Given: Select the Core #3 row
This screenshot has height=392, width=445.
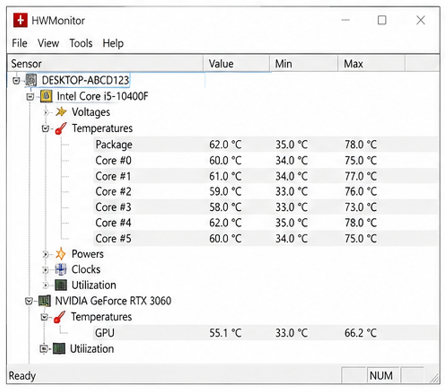Looking at the screenshot, I should coord(266,207).
